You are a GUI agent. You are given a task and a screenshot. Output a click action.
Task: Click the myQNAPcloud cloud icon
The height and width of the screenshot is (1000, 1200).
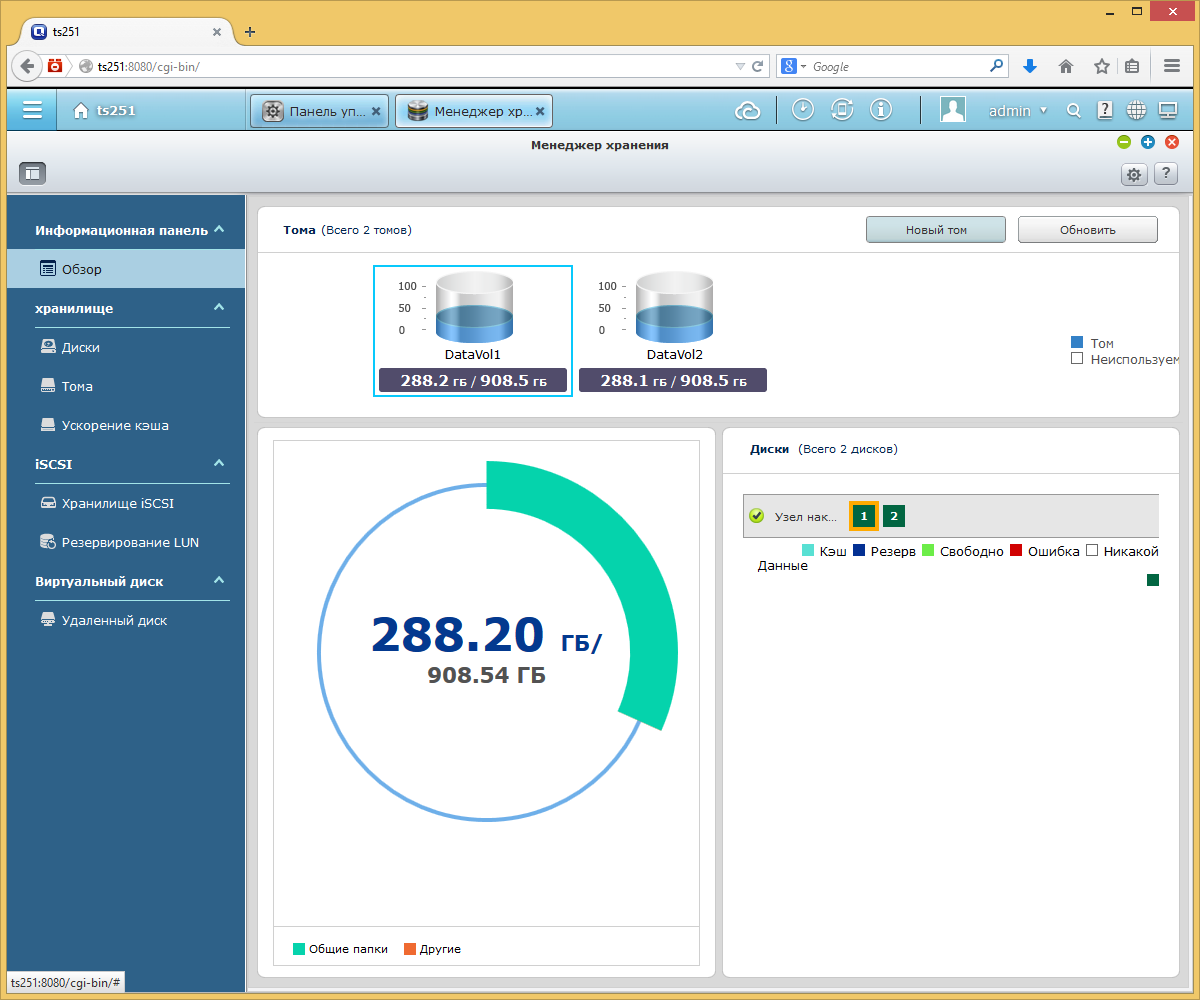[x=748, y=111]
